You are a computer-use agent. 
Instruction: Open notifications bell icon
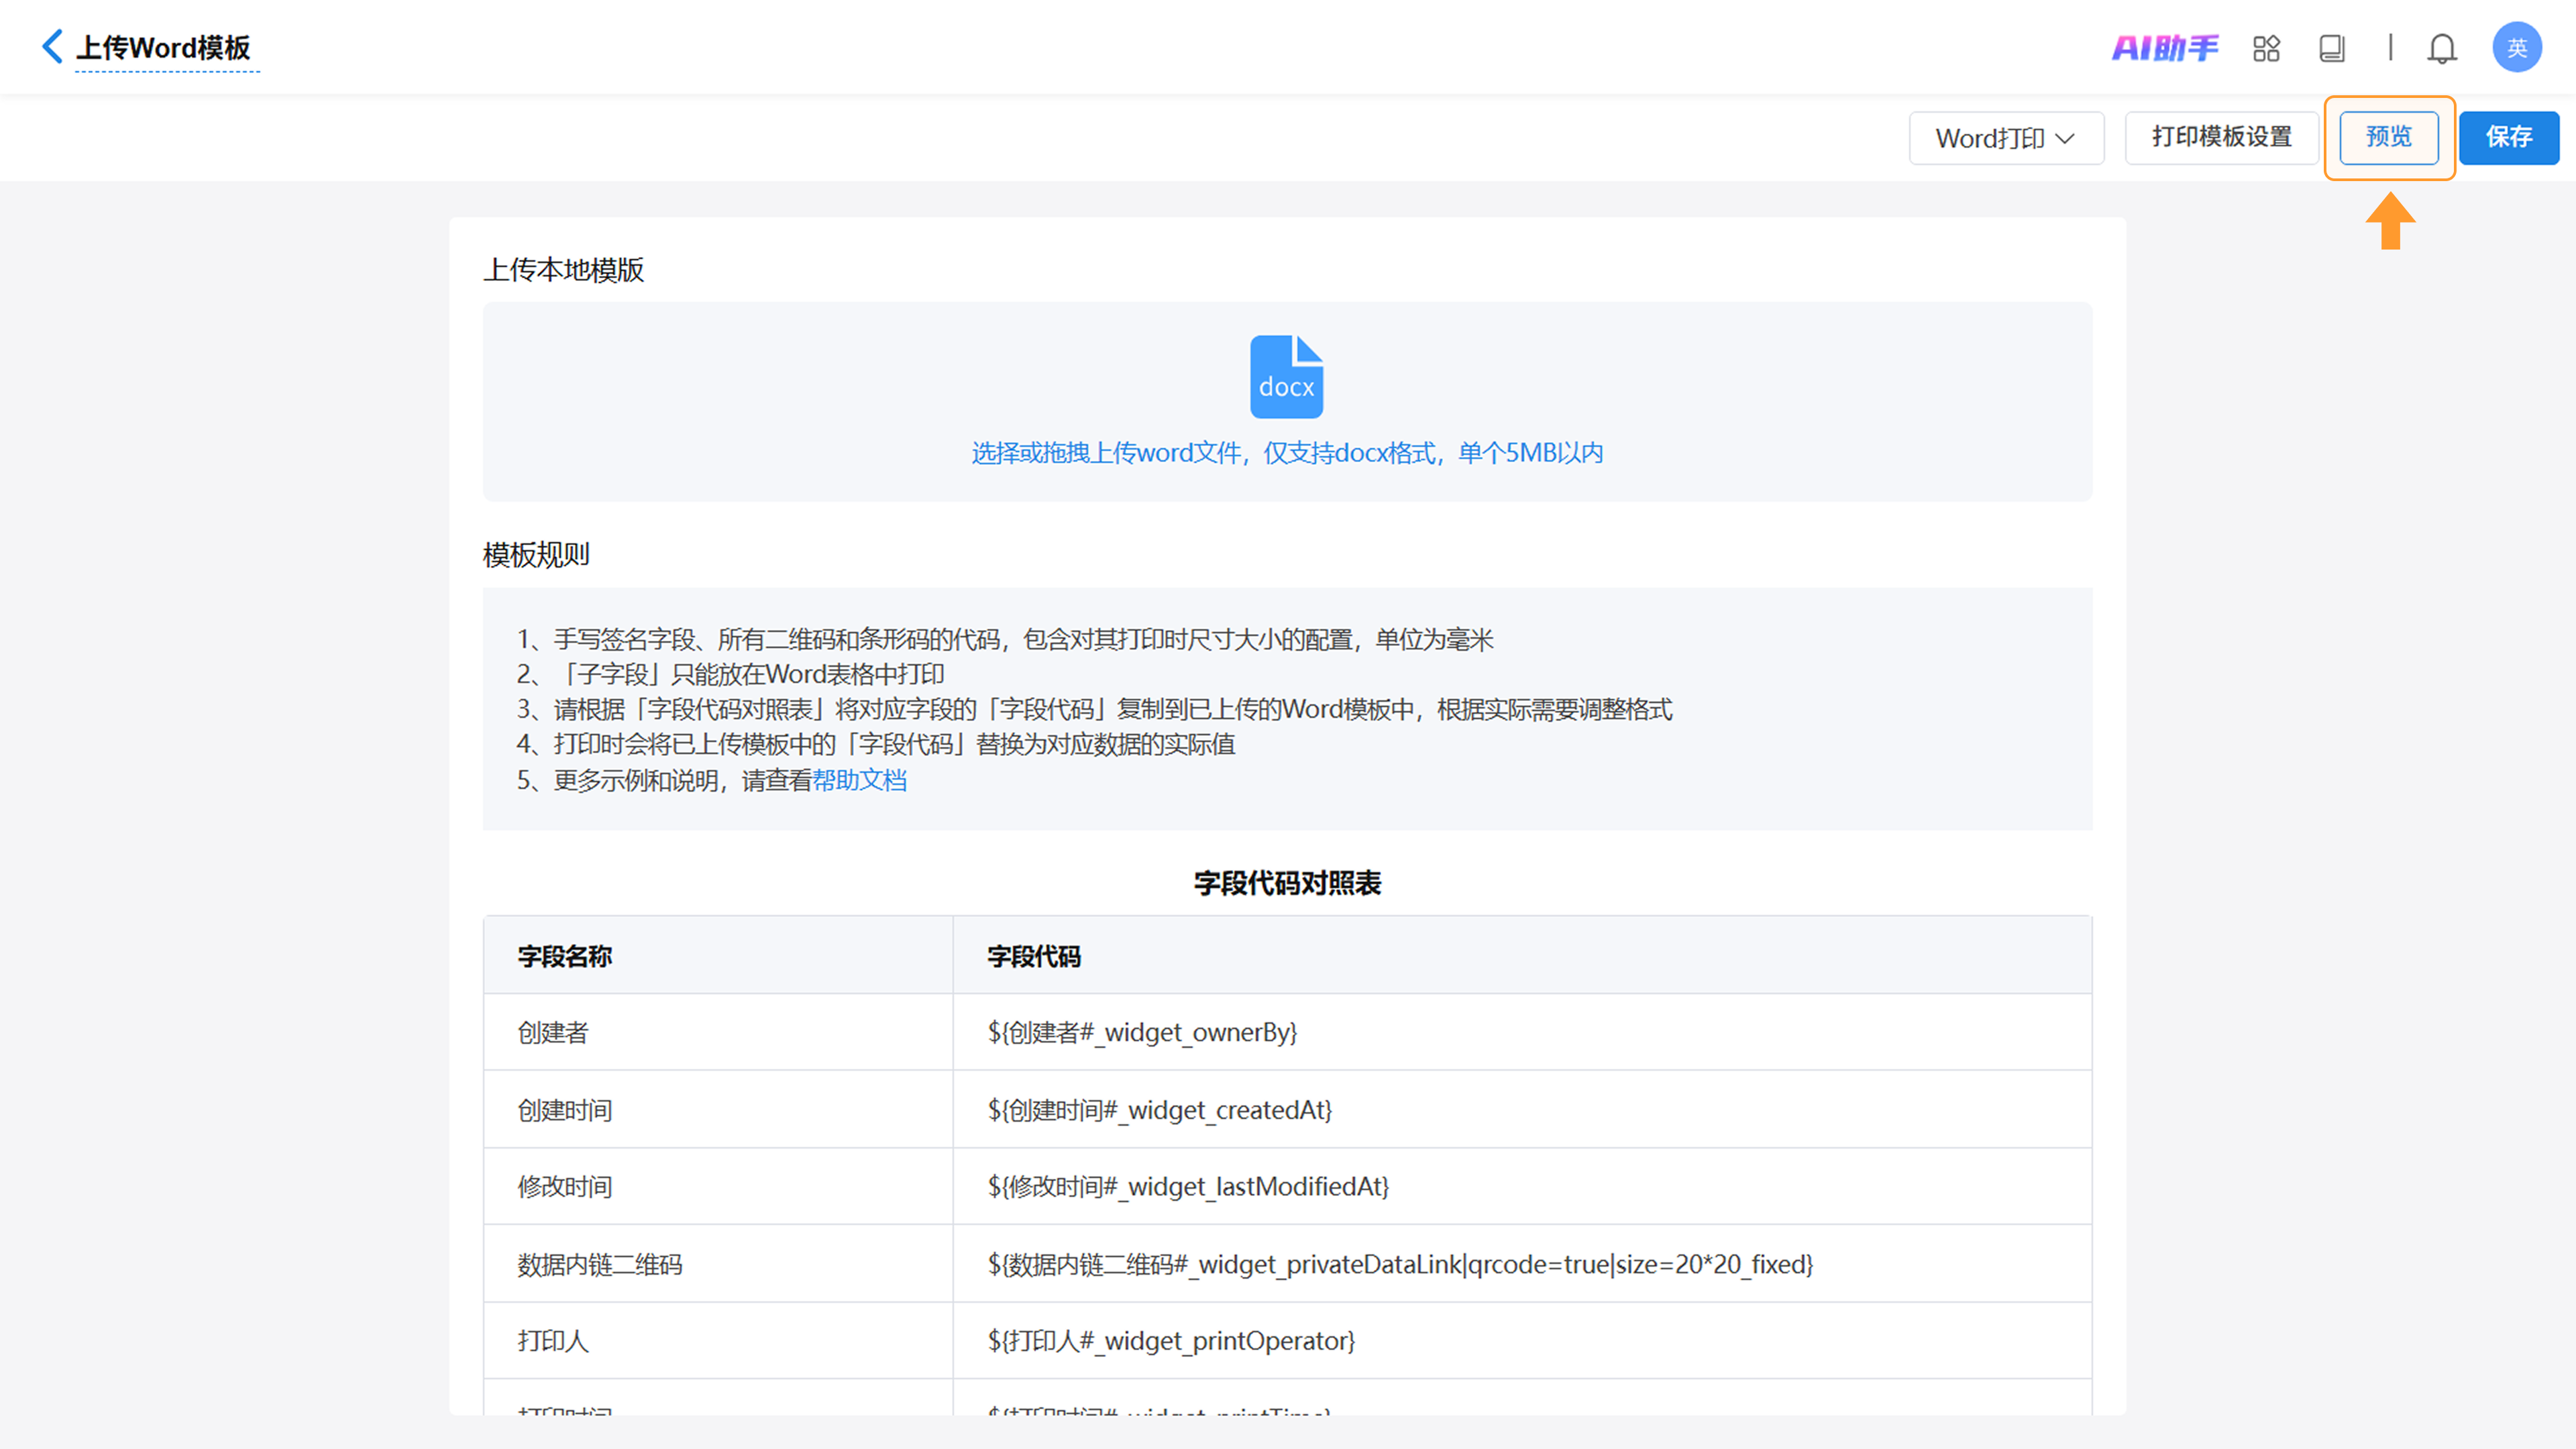click(x=2442, y=48)
